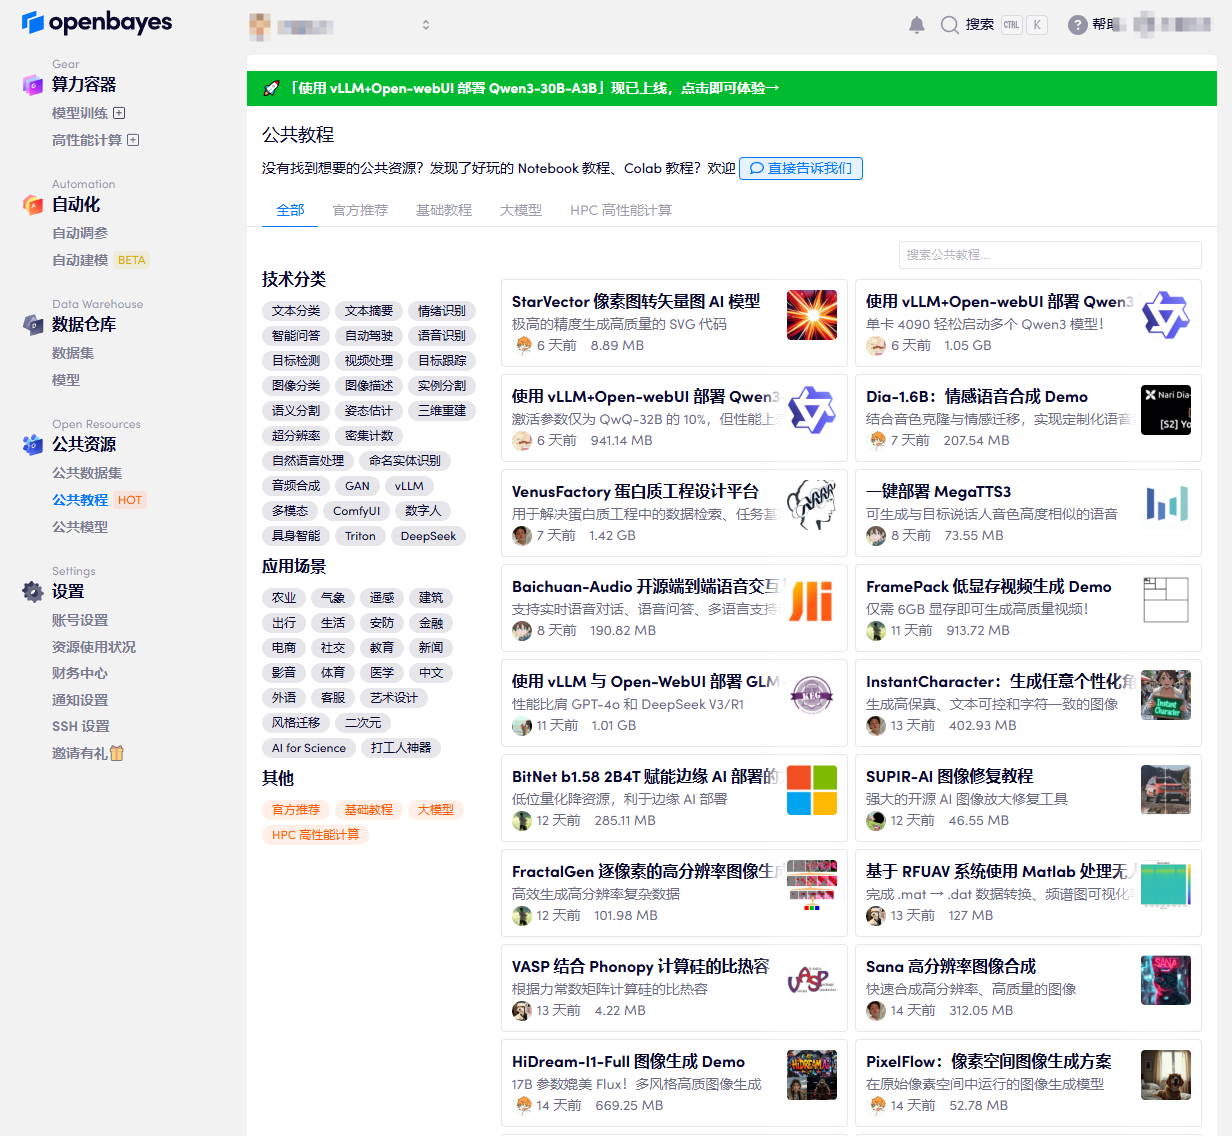Screen dimensions: 1232x1136
Task: Select the 目标检测 tag
Action: [x=296, y=361]
